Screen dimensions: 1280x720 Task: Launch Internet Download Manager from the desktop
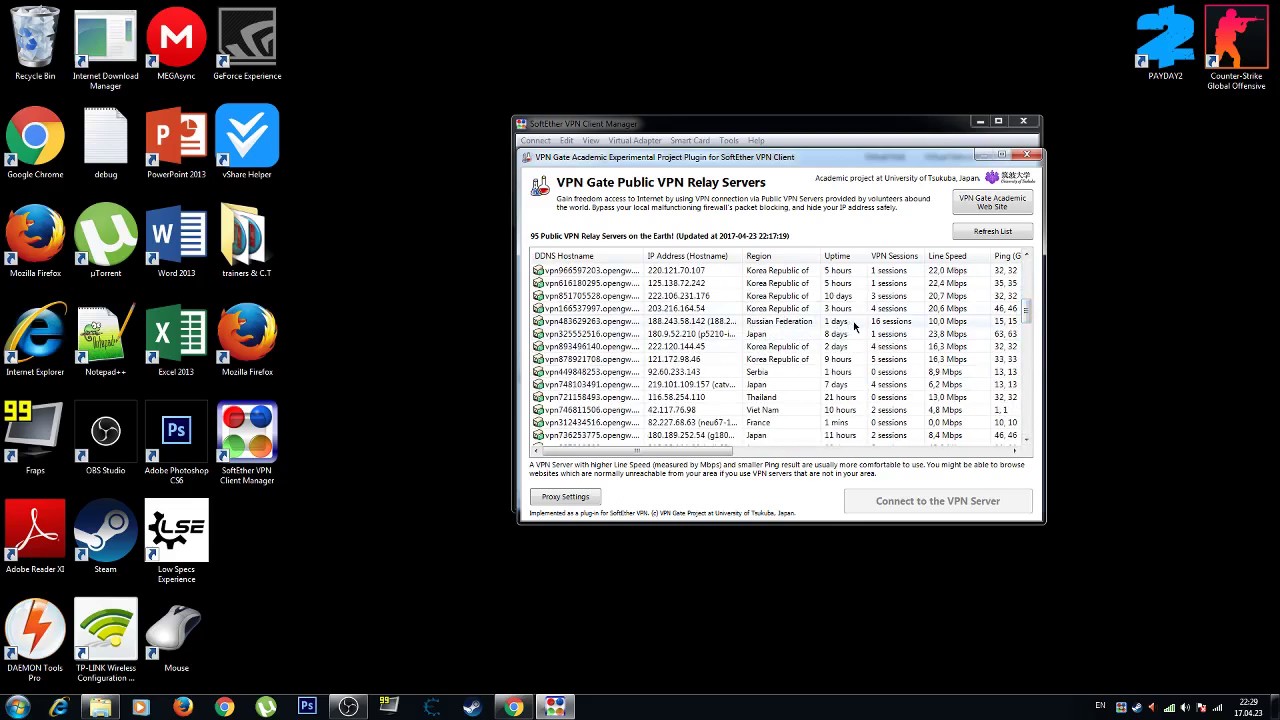click(105, 49)
